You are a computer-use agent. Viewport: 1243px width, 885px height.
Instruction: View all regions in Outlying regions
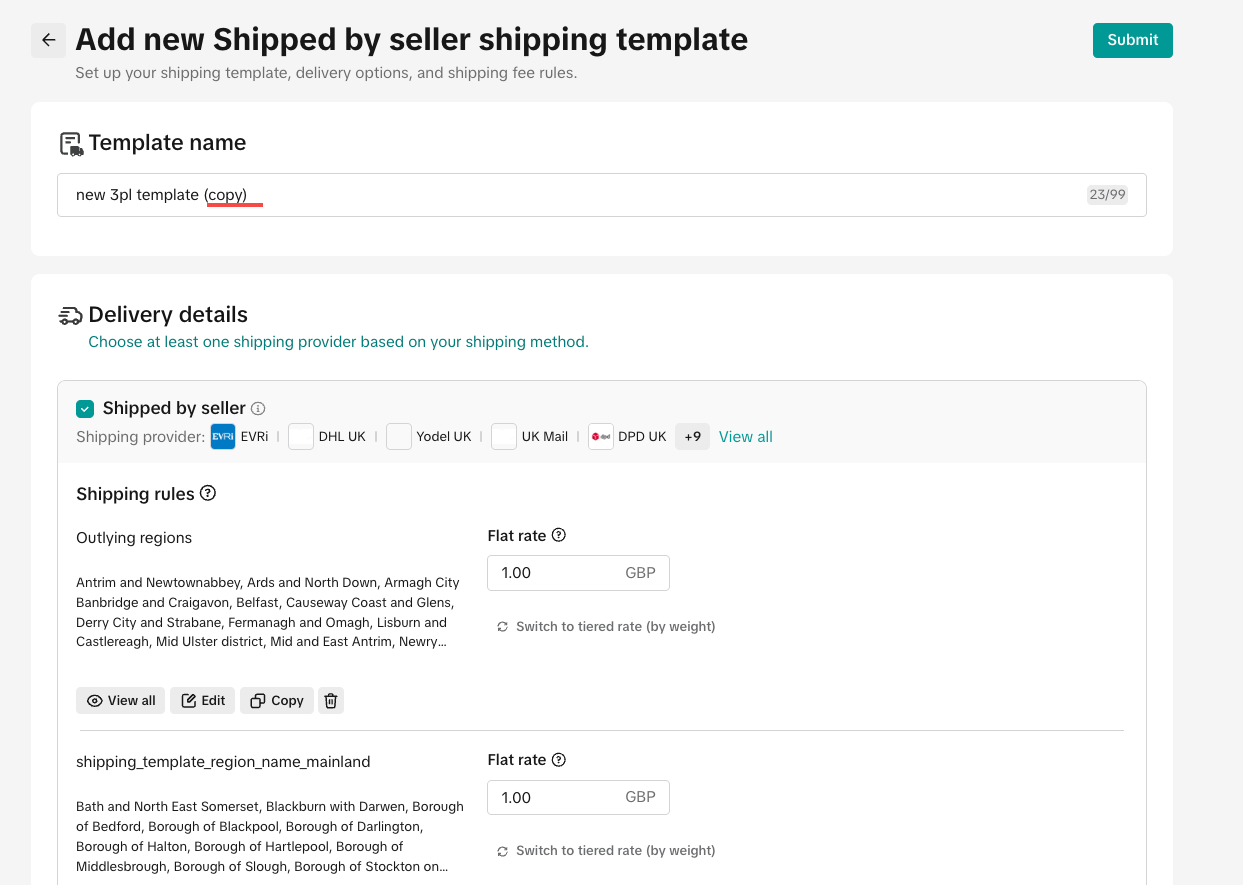coord(121,701)
